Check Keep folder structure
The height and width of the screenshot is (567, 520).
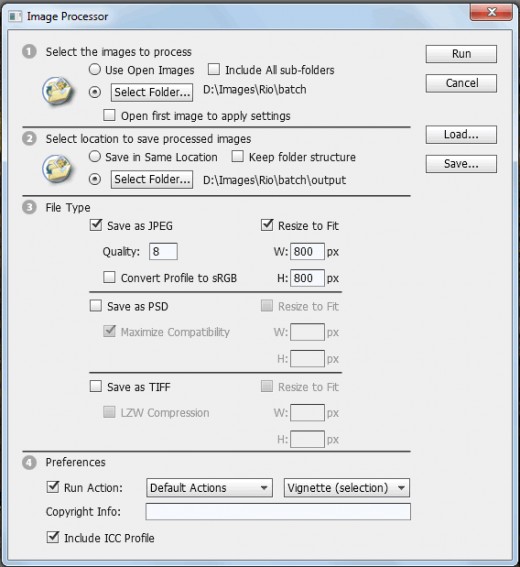click(x=237, y=156)
